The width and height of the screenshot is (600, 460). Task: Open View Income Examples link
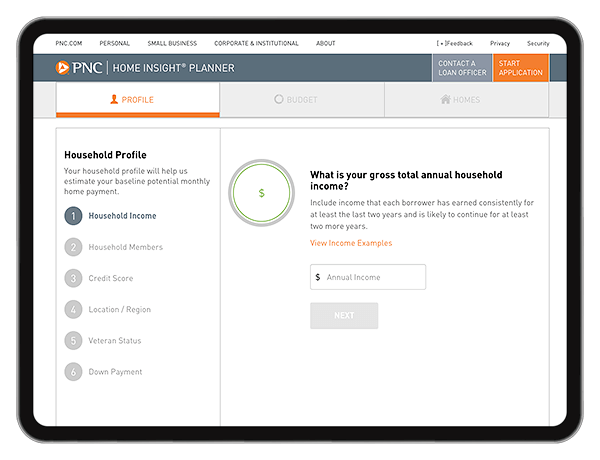[351, 243]
